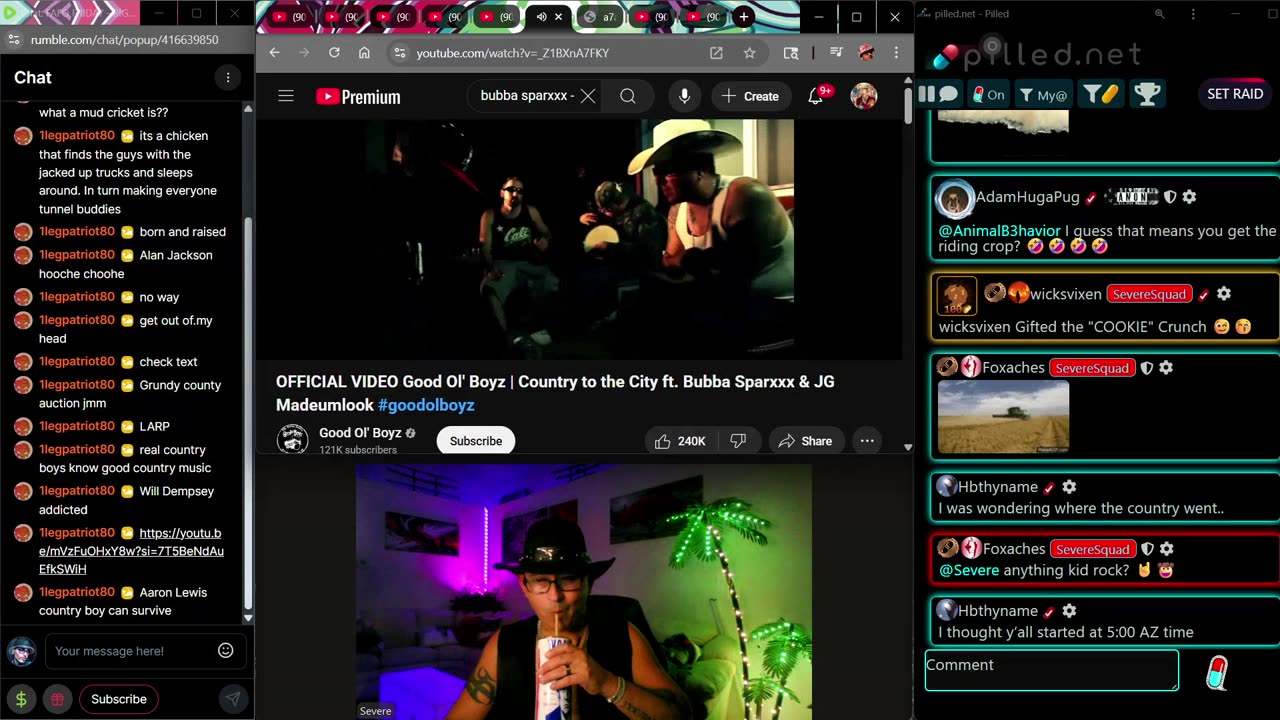Click AdamHugaPug username in Pilled chat

(1027, 197)
